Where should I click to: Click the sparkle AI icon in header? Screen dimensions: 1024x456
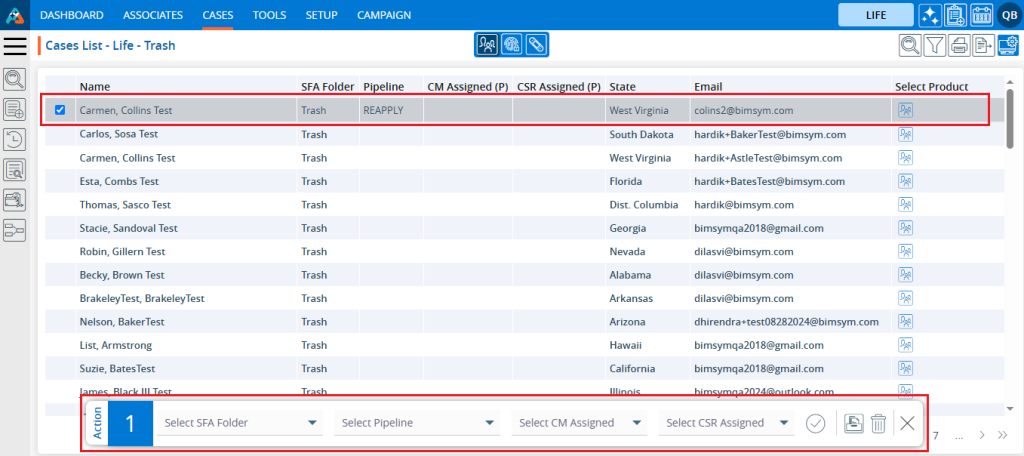pyautogui.click(x=929, y=15)
